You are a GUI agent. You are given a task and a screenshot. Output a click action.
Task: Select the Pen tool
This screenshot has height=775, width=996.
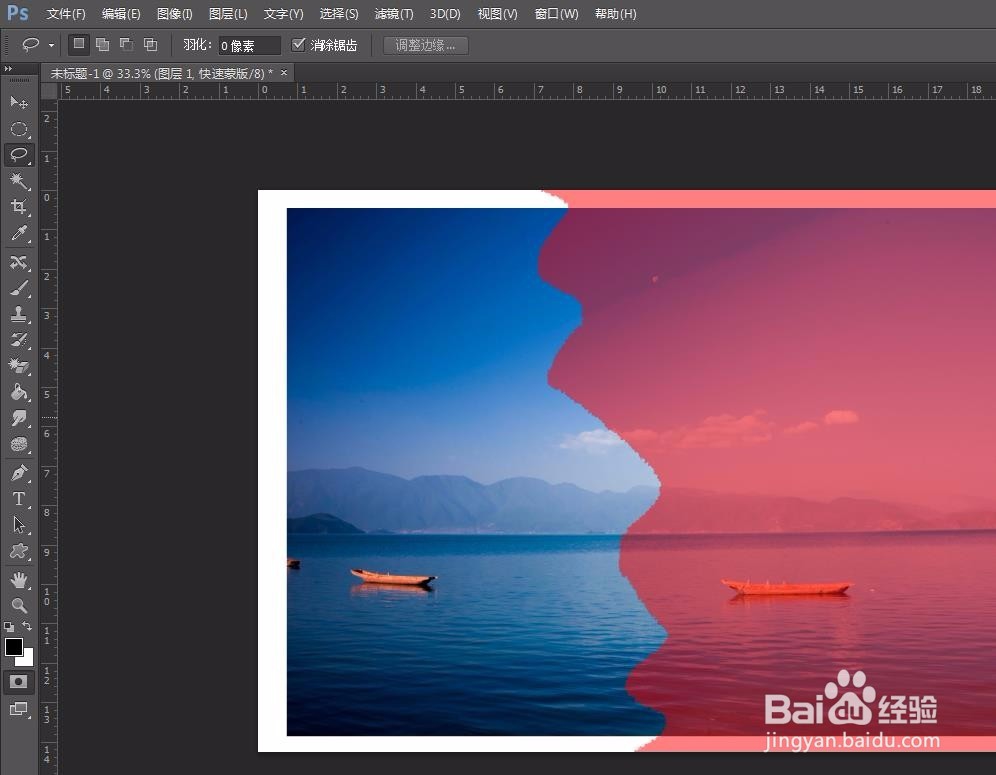point(19,473)
